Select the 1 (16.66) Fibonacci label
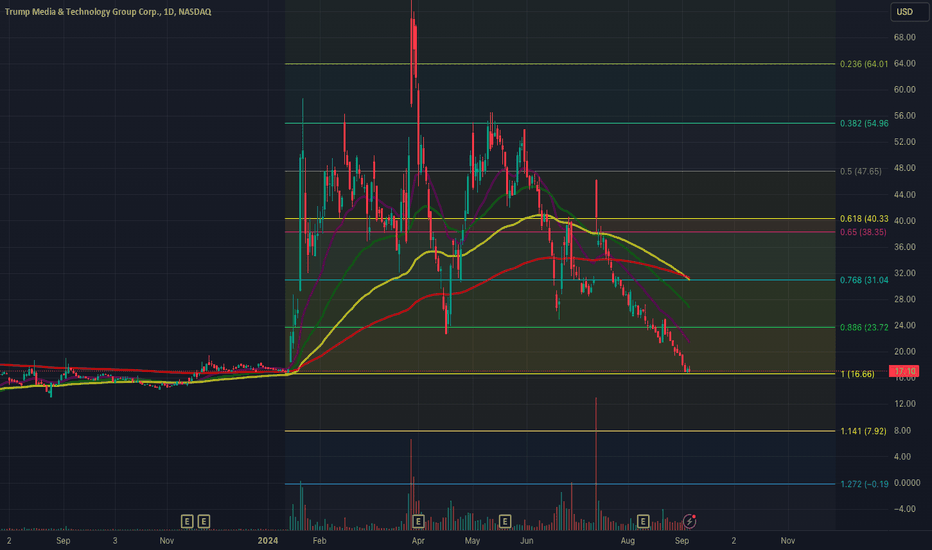The image size is (932, 550). [x=857, y=374]
